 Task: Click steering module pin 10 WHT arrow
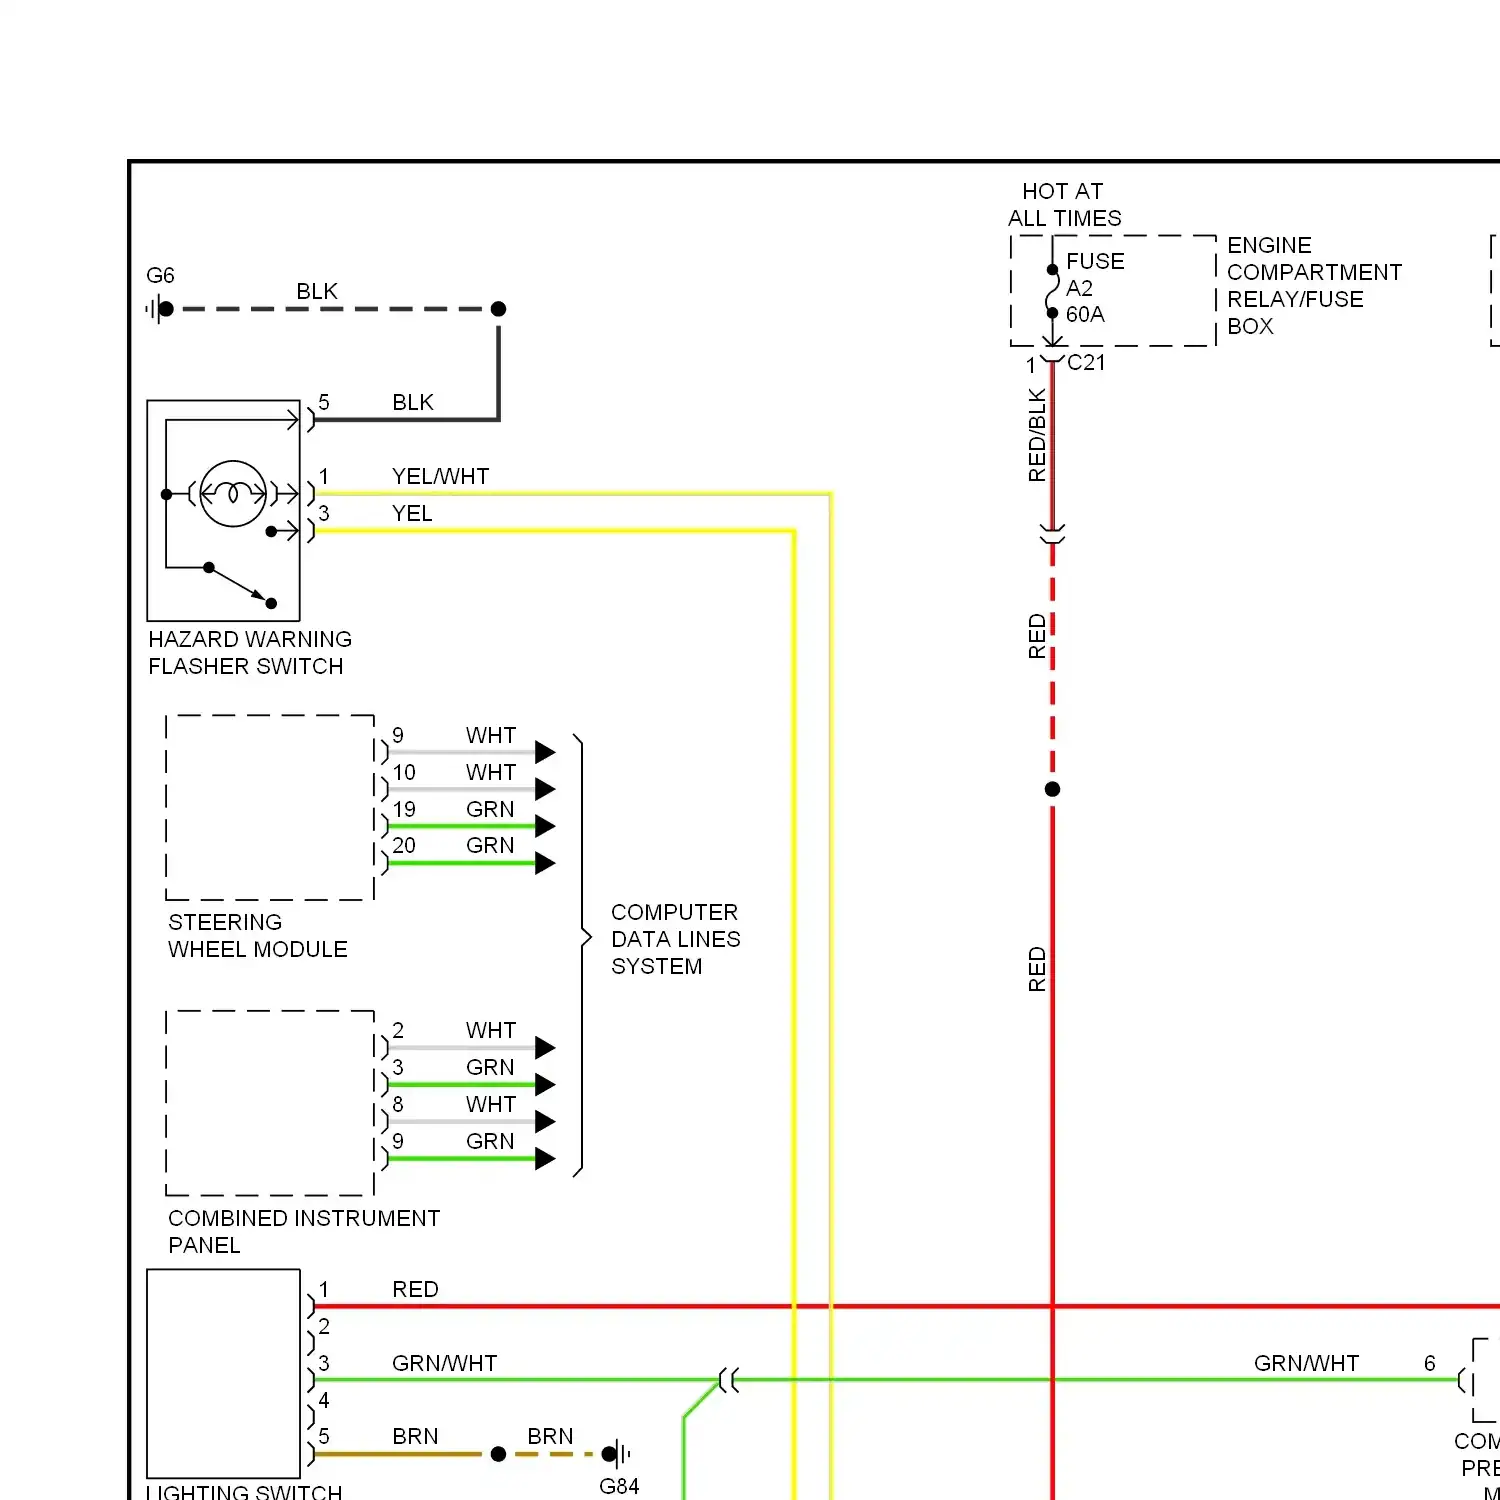tap(545, 789)
